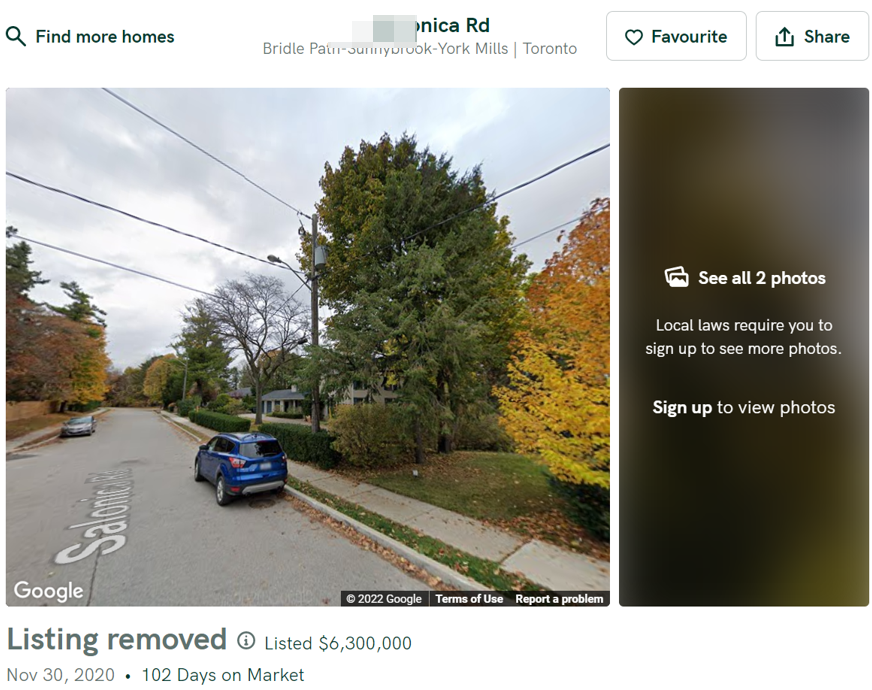The height and width of the screenshot is (690, 872).
Task: Click Report a problem link
Action: coord(559,599)
